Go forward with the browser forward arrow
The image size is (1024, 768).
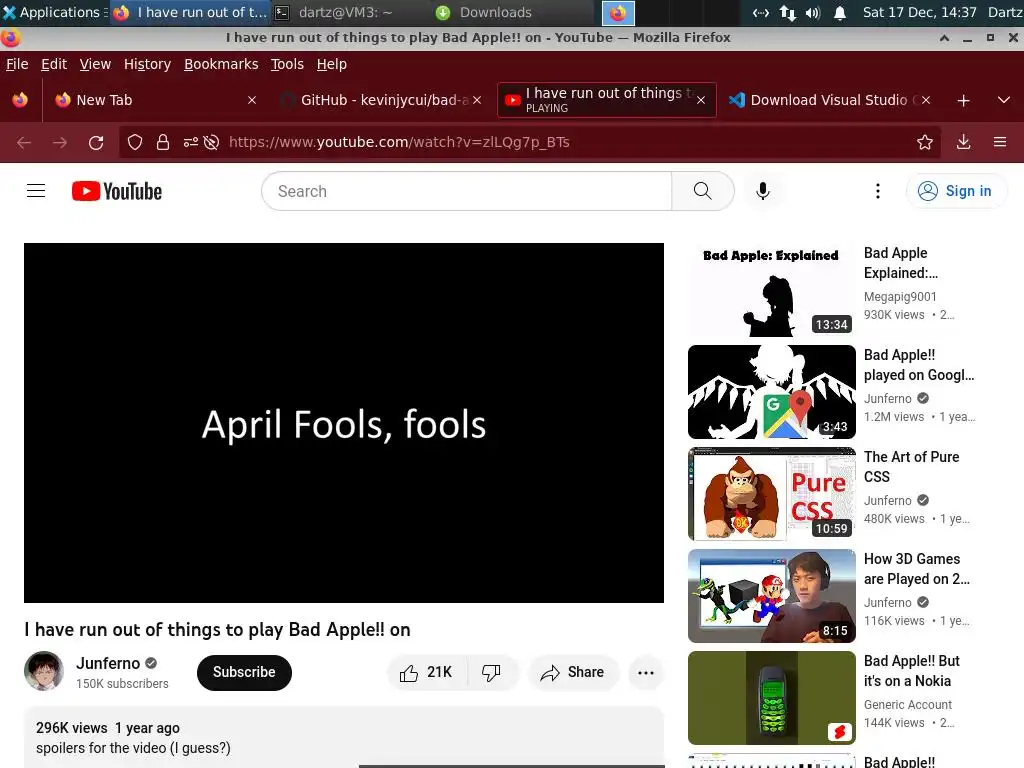pyautogui.click(x=60, y=142)
